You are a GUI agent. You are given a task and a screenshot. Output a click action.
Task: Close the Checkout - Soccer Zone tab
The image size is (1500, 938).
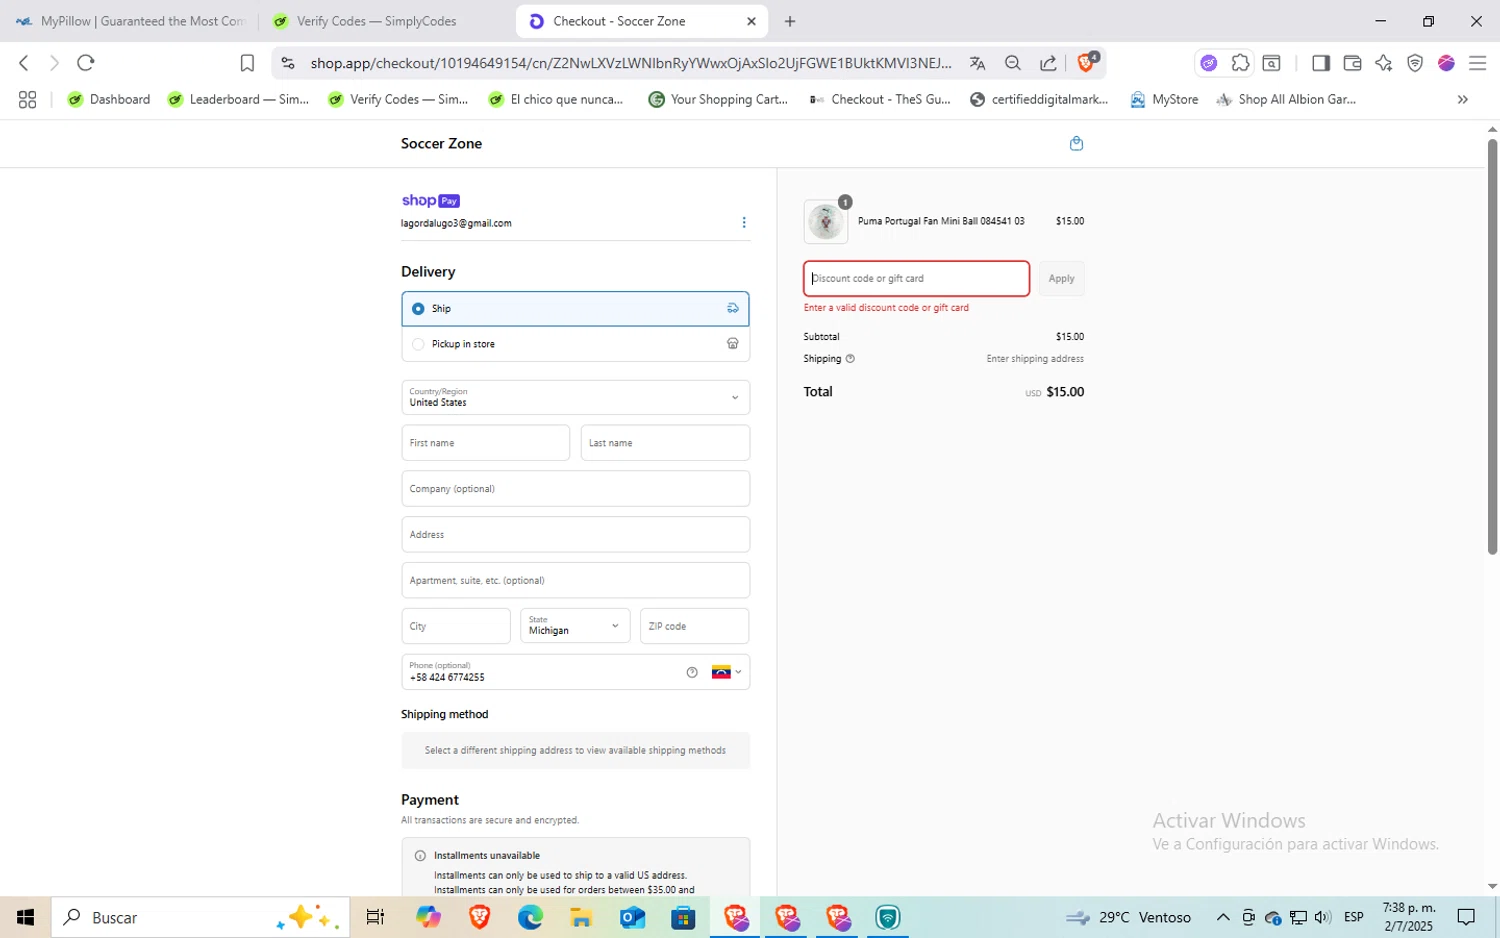tap(752, 21)
